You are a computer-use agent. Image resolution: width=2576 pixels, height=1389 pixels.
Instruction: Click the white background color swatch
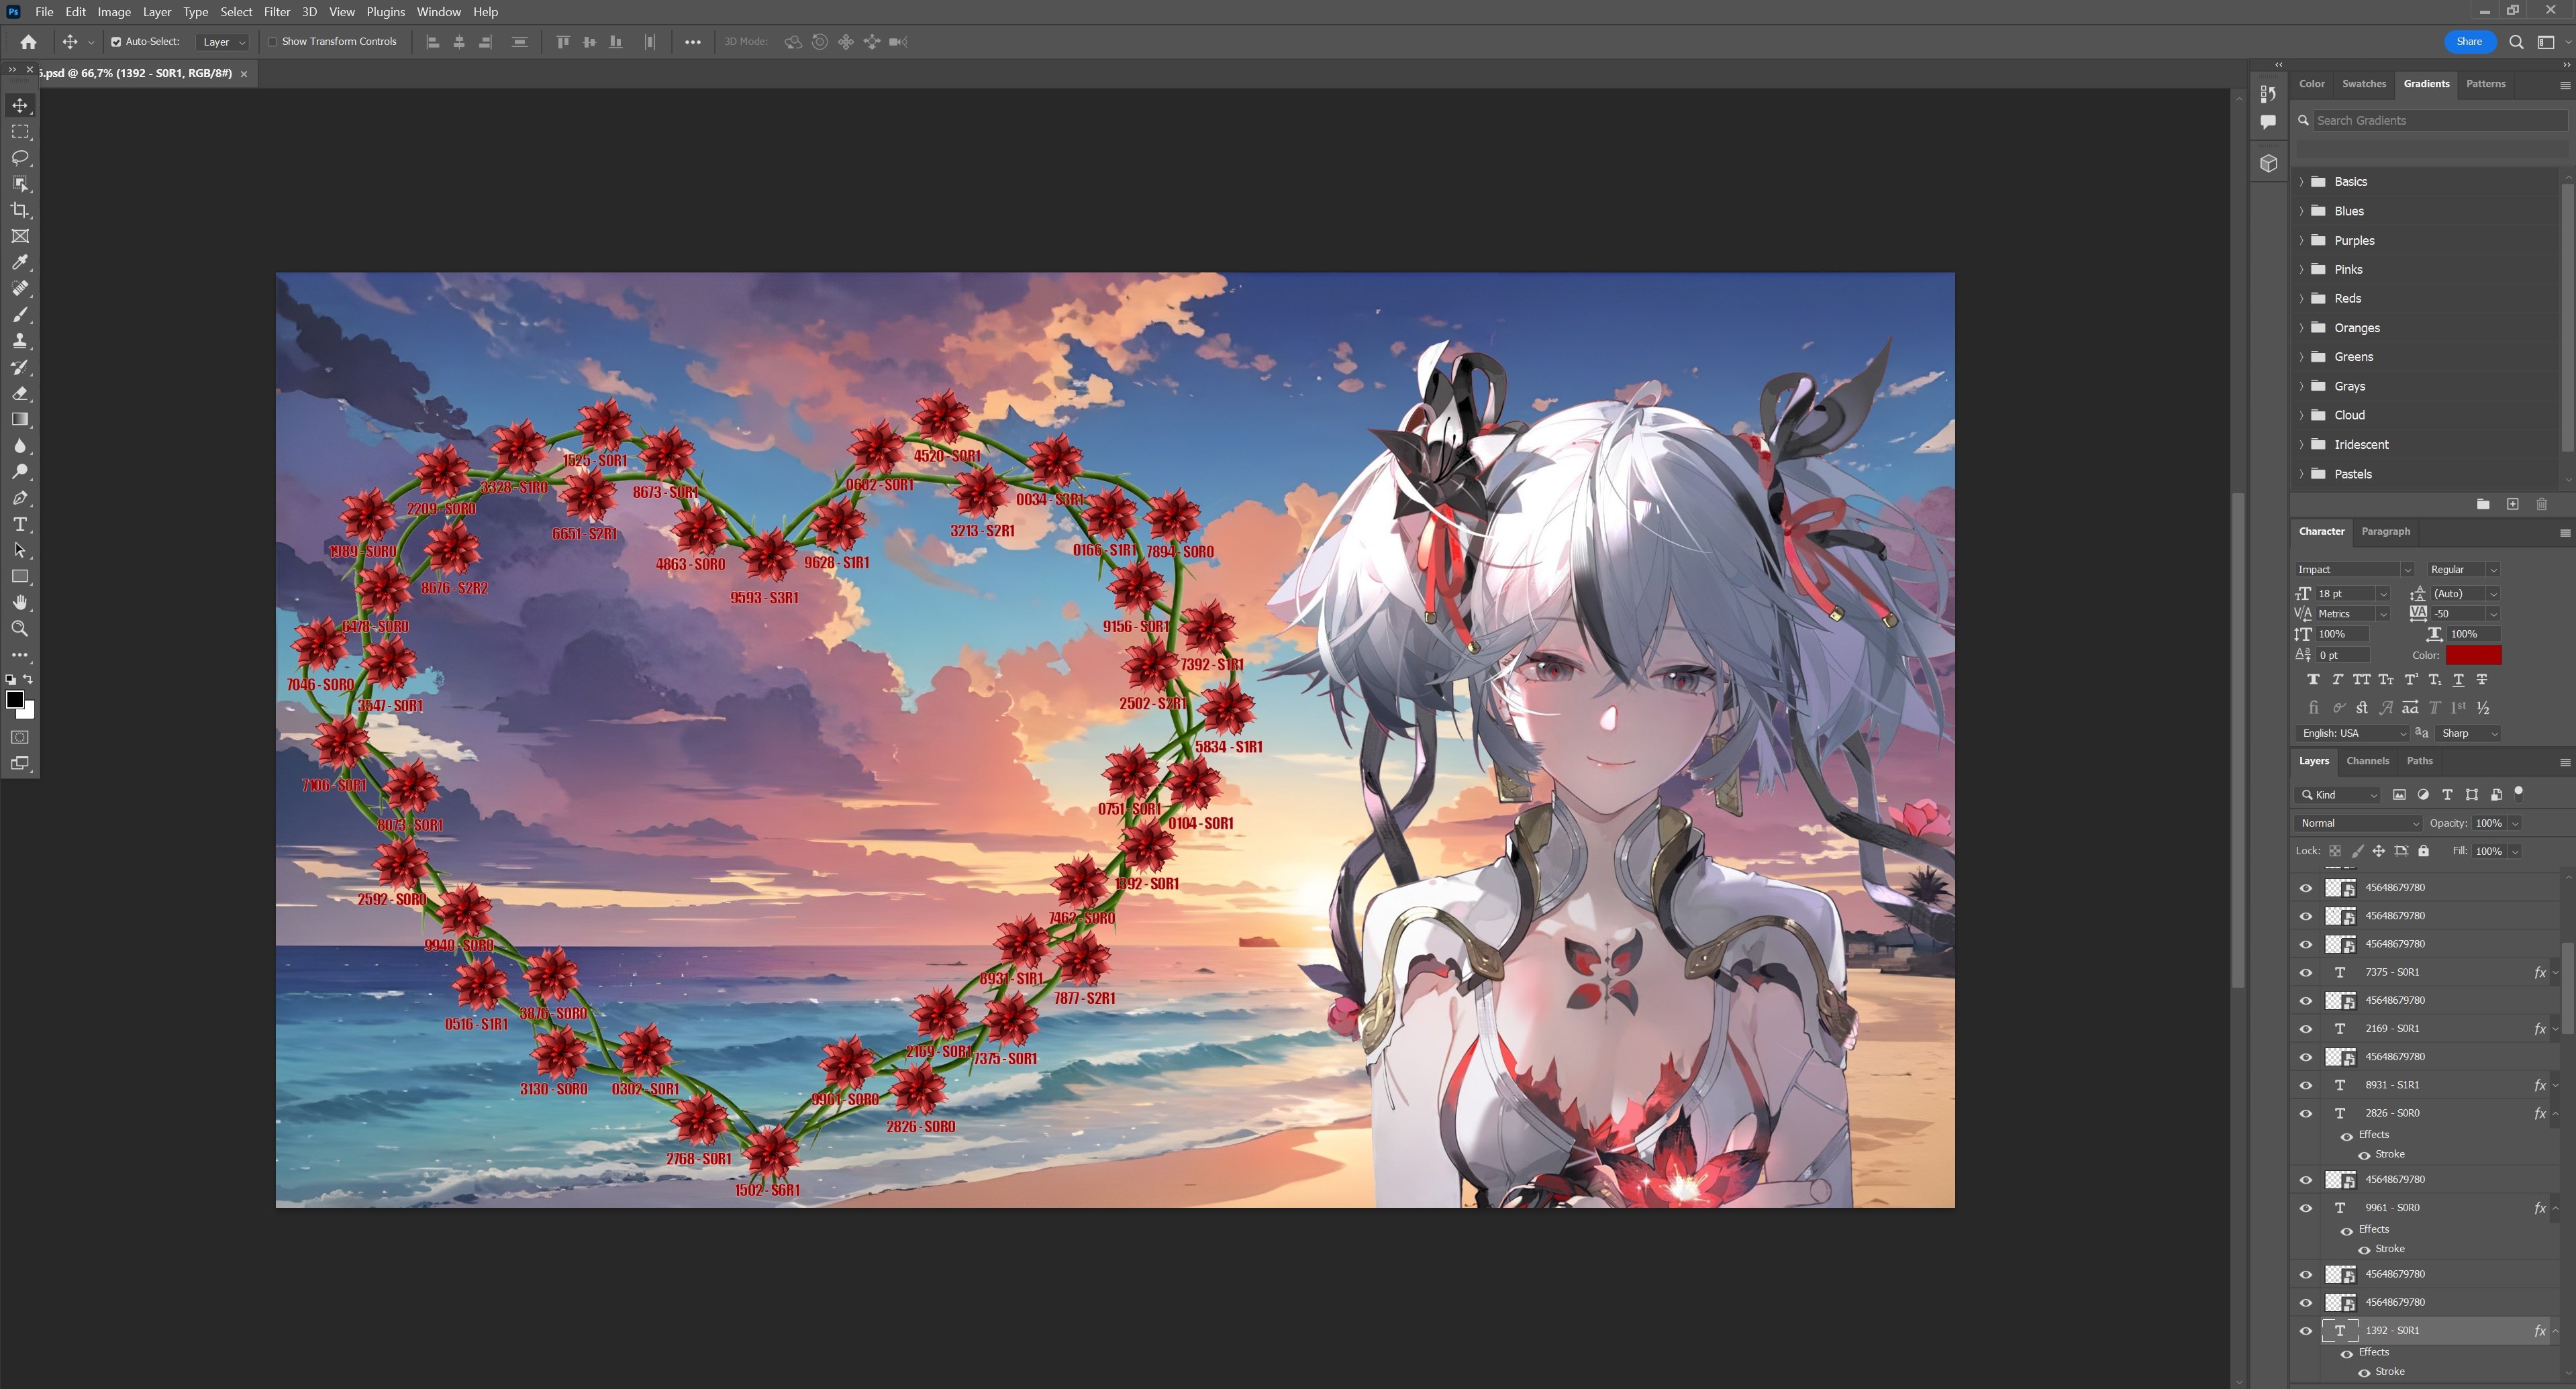point(29,713)
